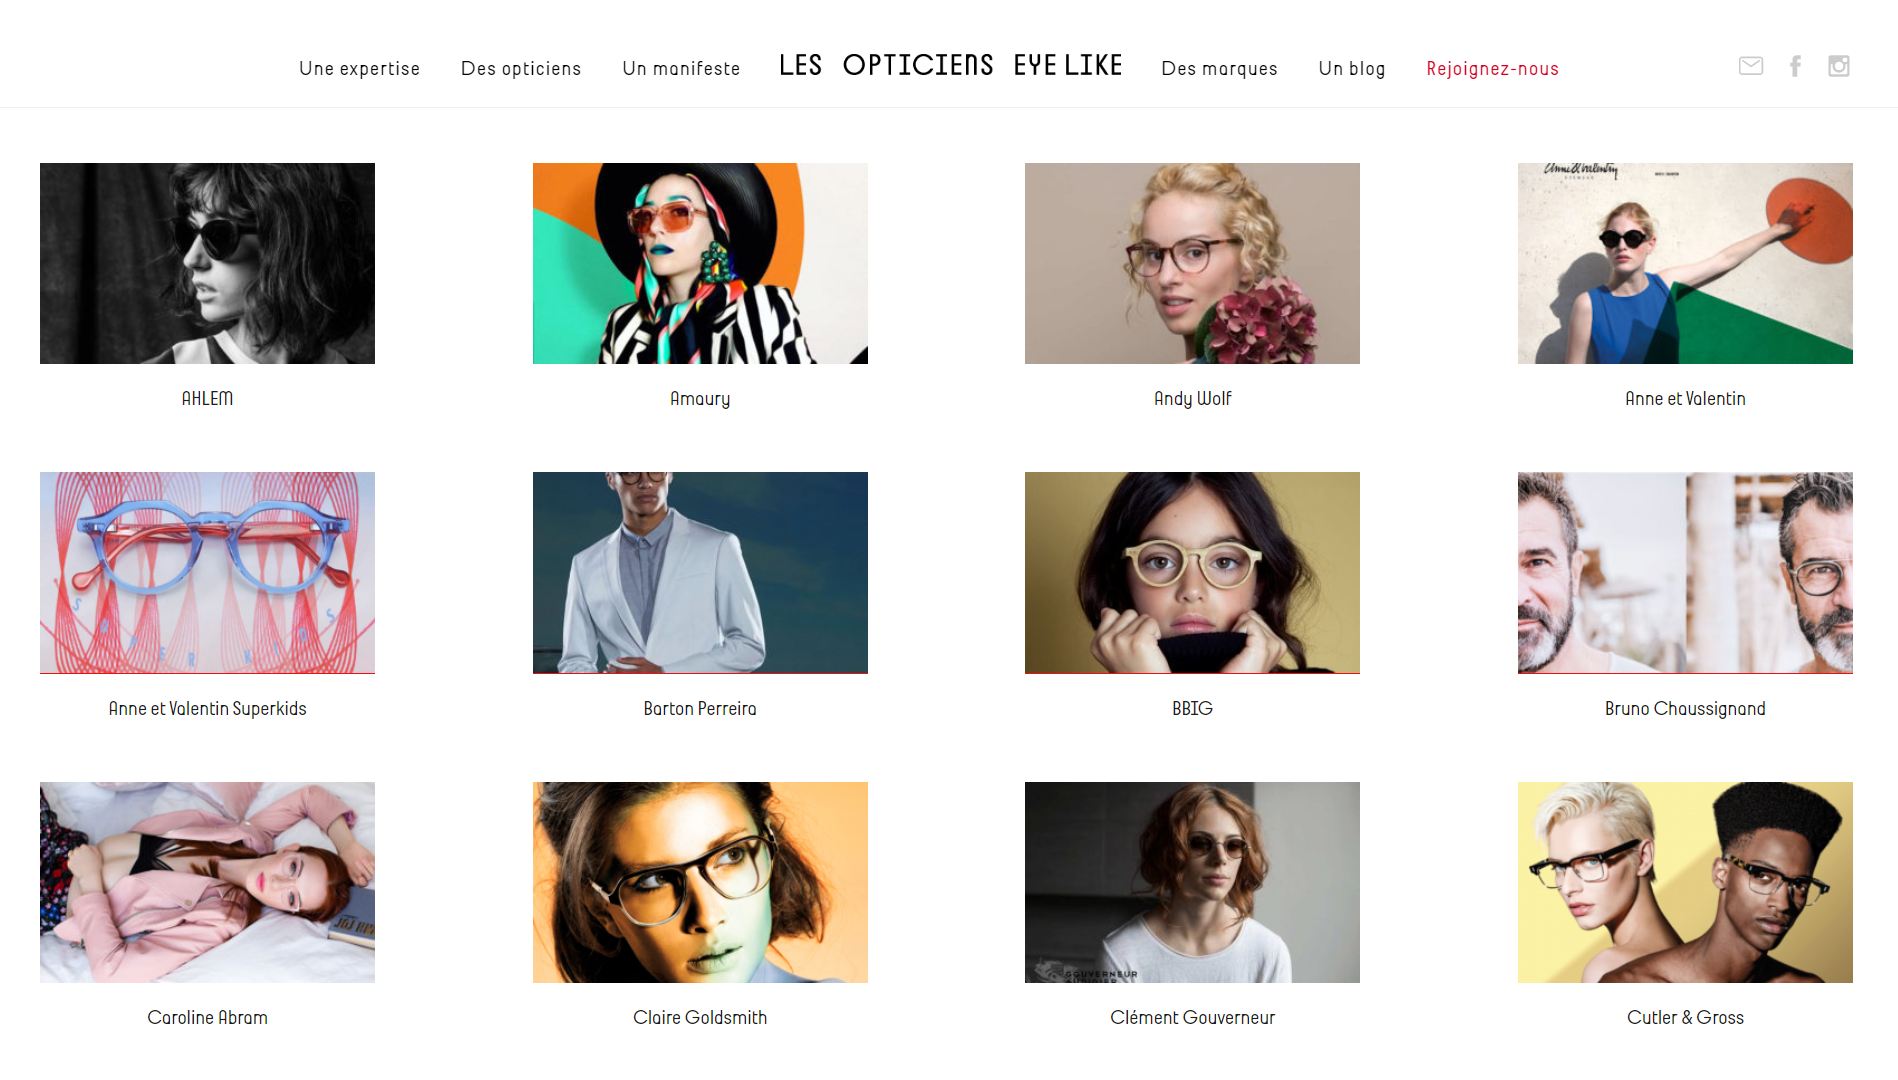Open the Cutler & Gross text link
This screenshot has width=1898, height=1080.
tap(1685, 1018)
